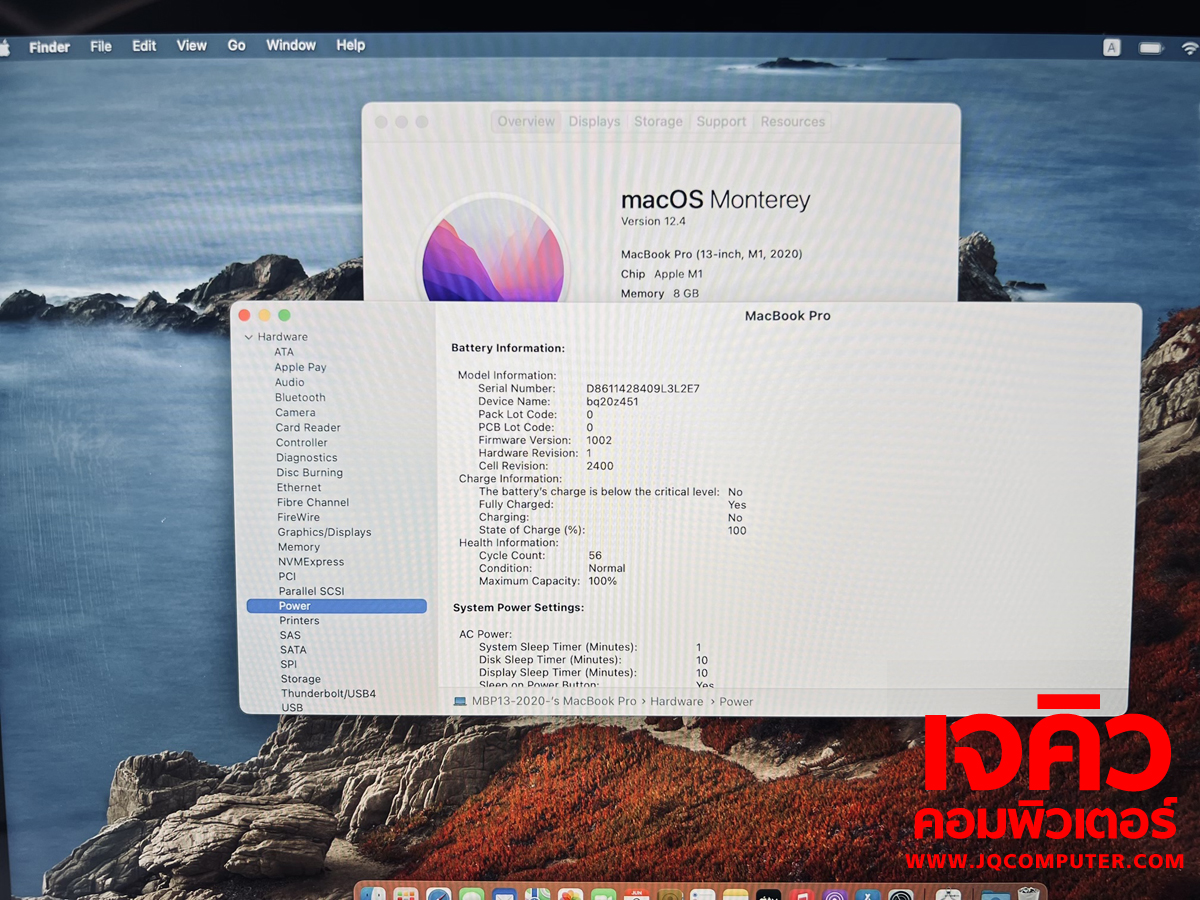This screenshot has height=900, width=1200.
Task: Select Graphics/Displays in the sidebar
Action: pos(325,532)
